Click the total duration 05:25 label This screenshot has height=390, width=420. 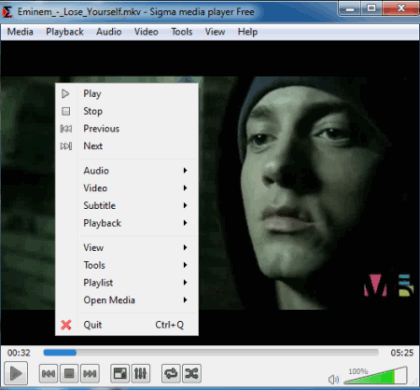[x=402, y=353]
